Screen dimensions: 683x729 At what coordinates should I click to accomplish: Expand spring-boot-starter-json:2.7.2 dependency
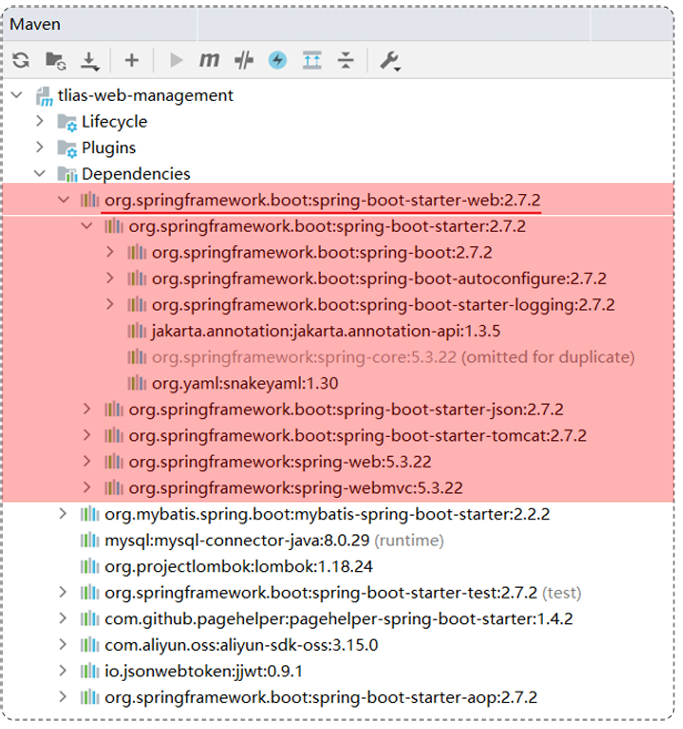(x=87, y=409)
